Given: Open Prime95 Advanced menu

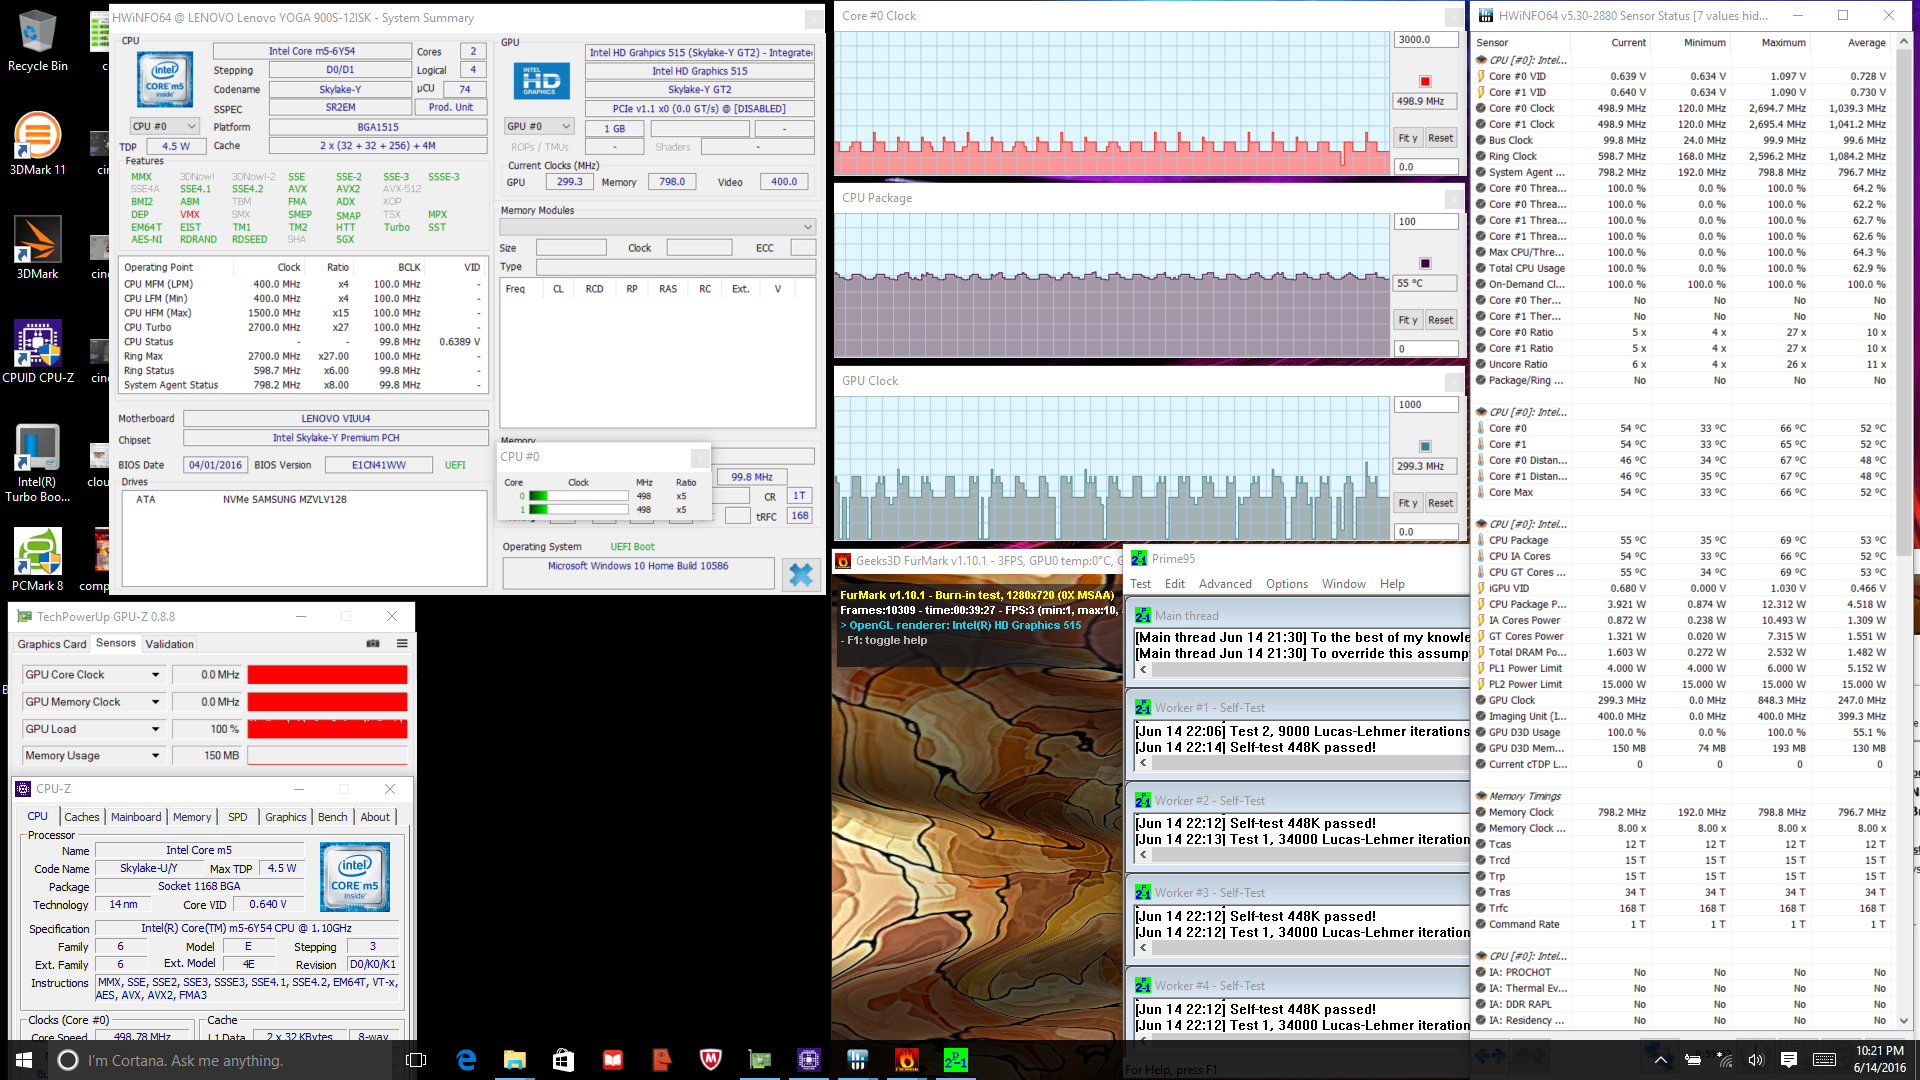Looking at the screenshot, I should click(x=1225, y=584).
